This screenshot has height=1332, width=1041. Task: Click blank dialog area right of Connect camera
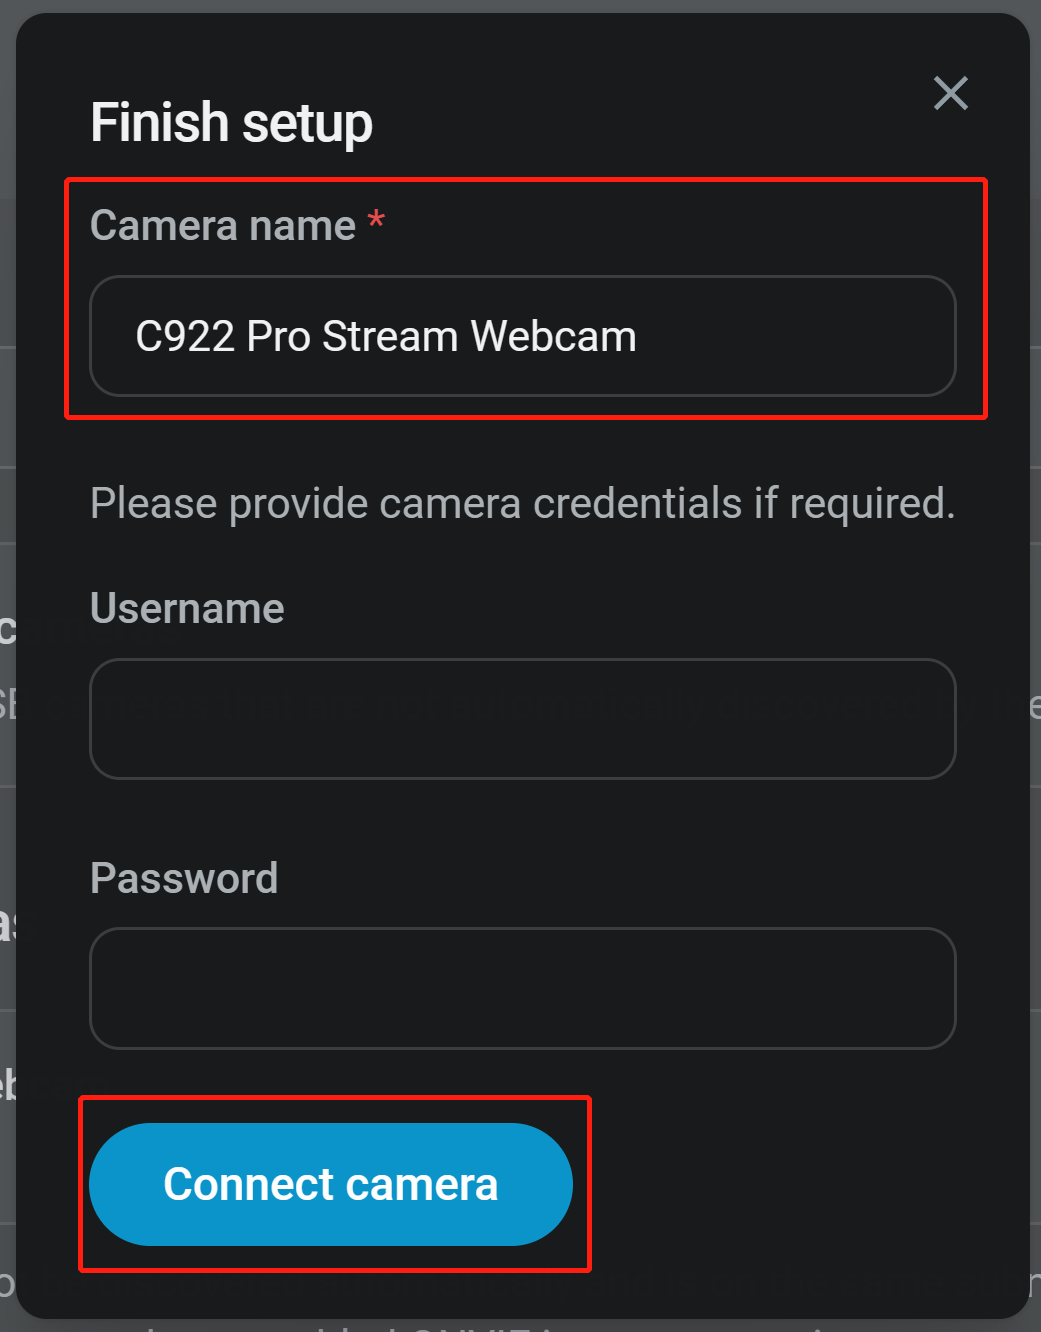coord(800,1184)
